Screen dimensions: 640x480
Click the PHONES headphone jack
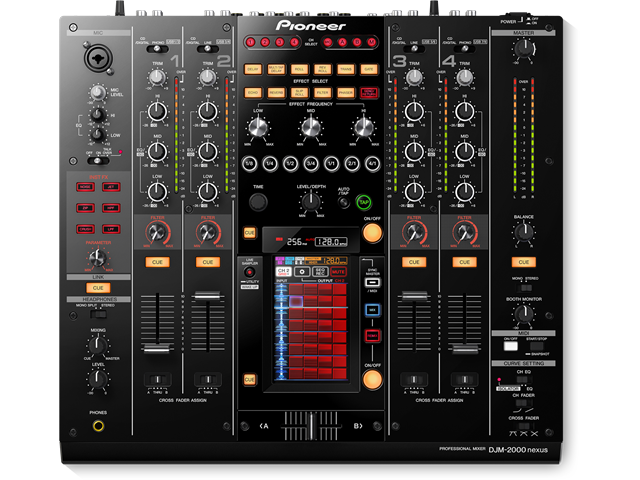98,425
